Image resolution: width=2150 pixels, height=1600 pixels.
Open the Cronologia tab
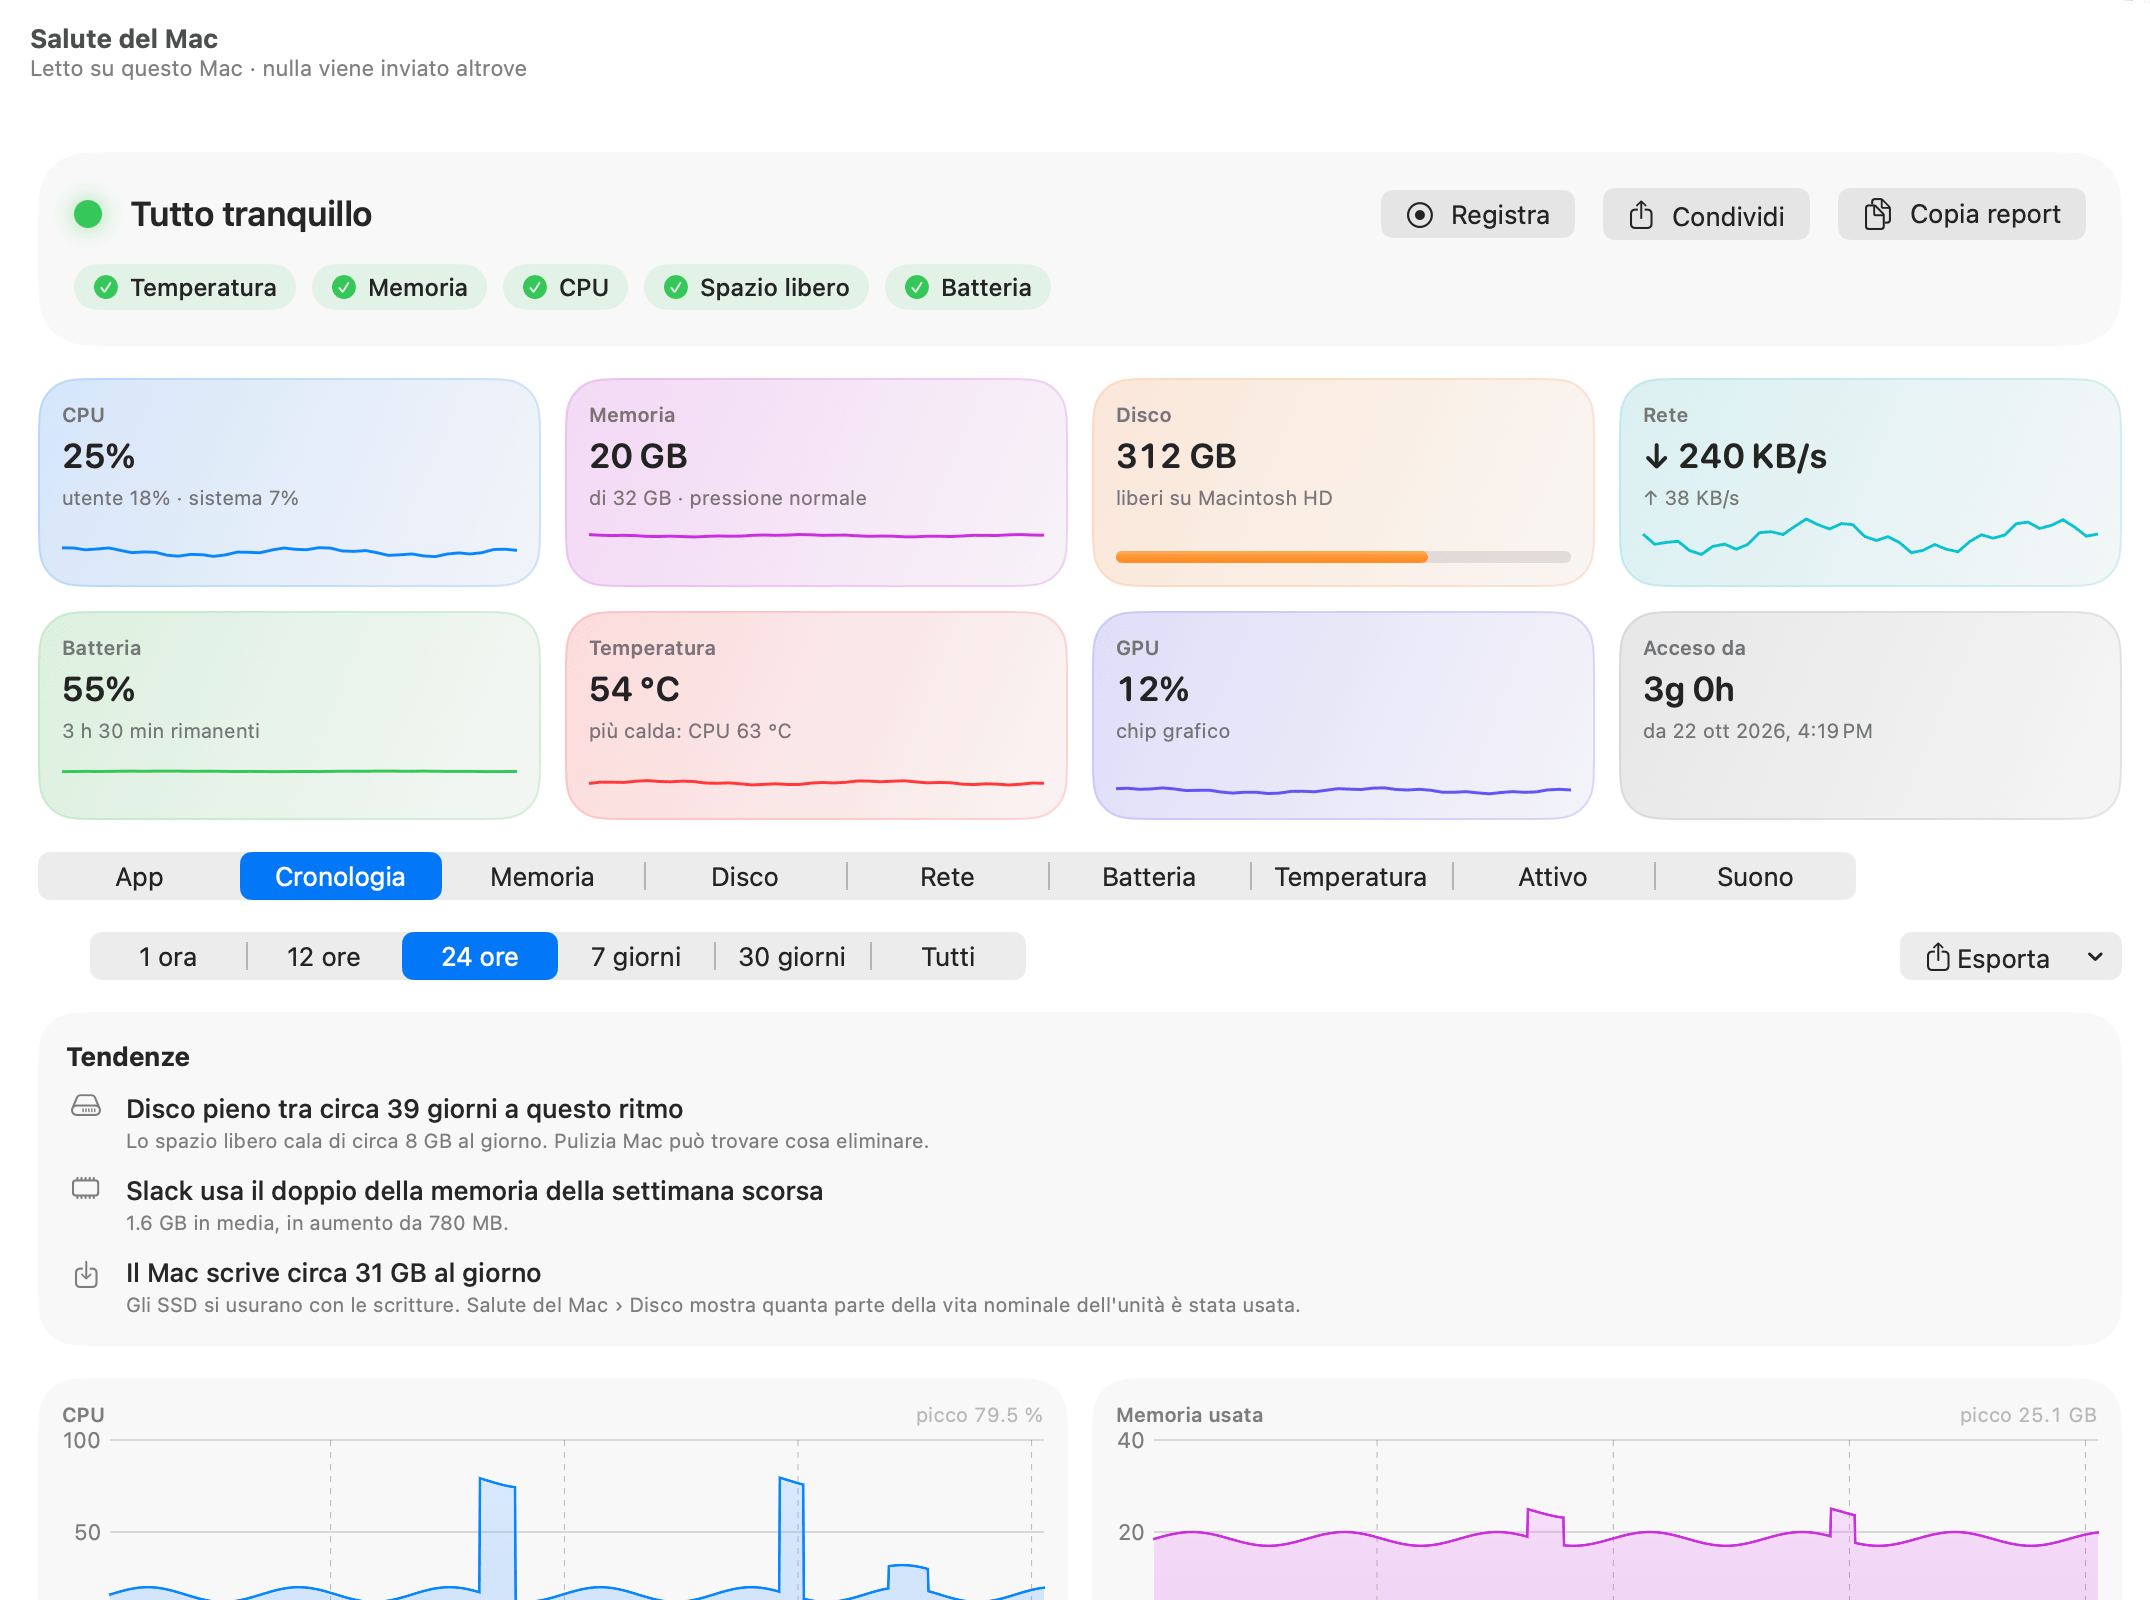pos(341,876)
